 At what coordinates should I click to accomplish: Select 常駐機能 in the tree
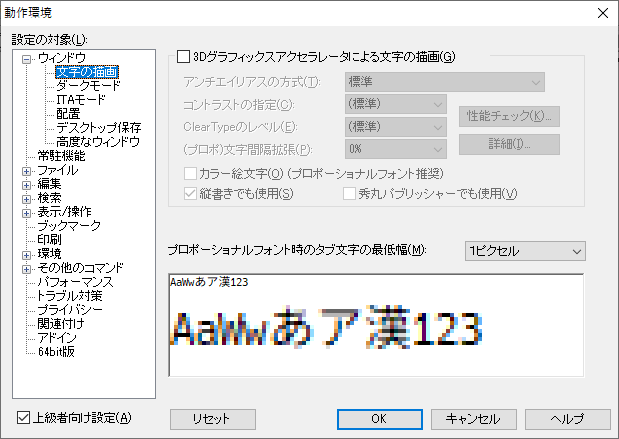pyautogui.click(x=62, y=156)
